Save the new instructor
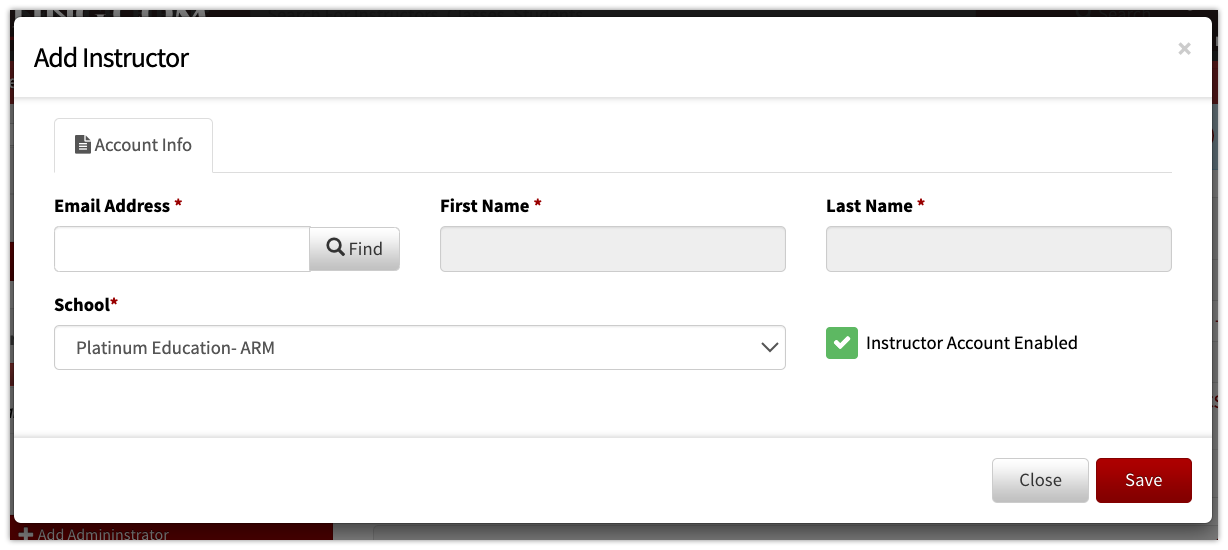The image size is (1228, 550). (x=1144, y=480)
